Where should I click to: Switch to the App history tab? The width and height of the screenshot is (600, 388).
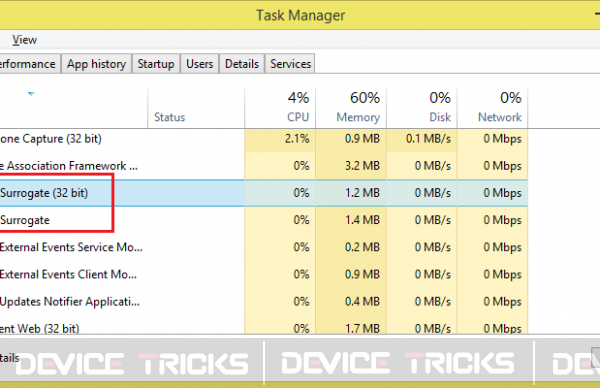[96, 64]
